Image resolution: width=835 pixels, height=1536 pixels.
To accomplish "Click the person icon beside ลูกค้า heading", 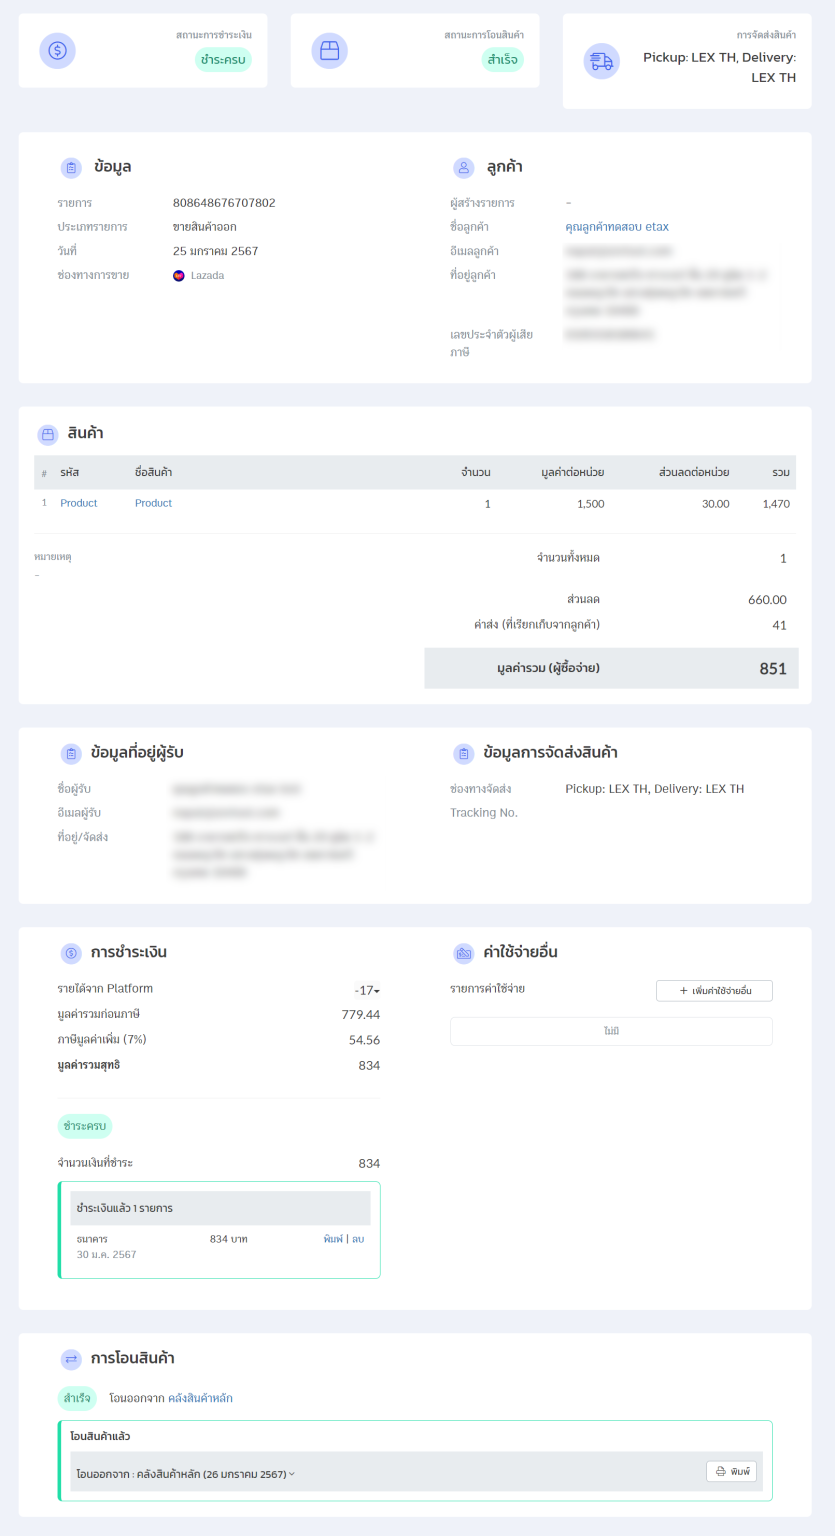I will click(462, 167).
